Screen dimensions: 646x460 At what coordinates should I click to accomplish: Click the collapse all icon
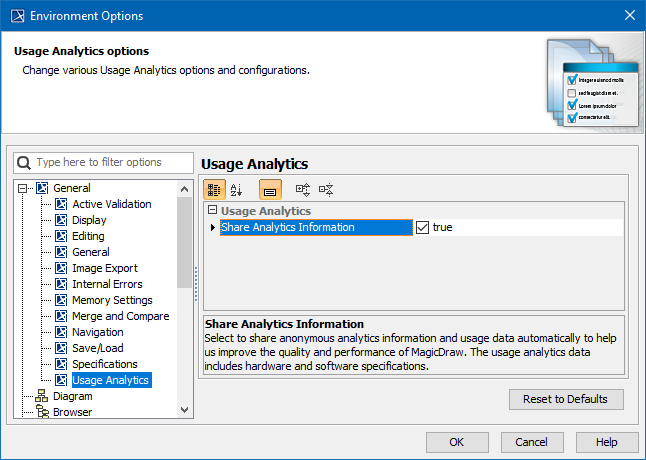(x=326, y=189)
